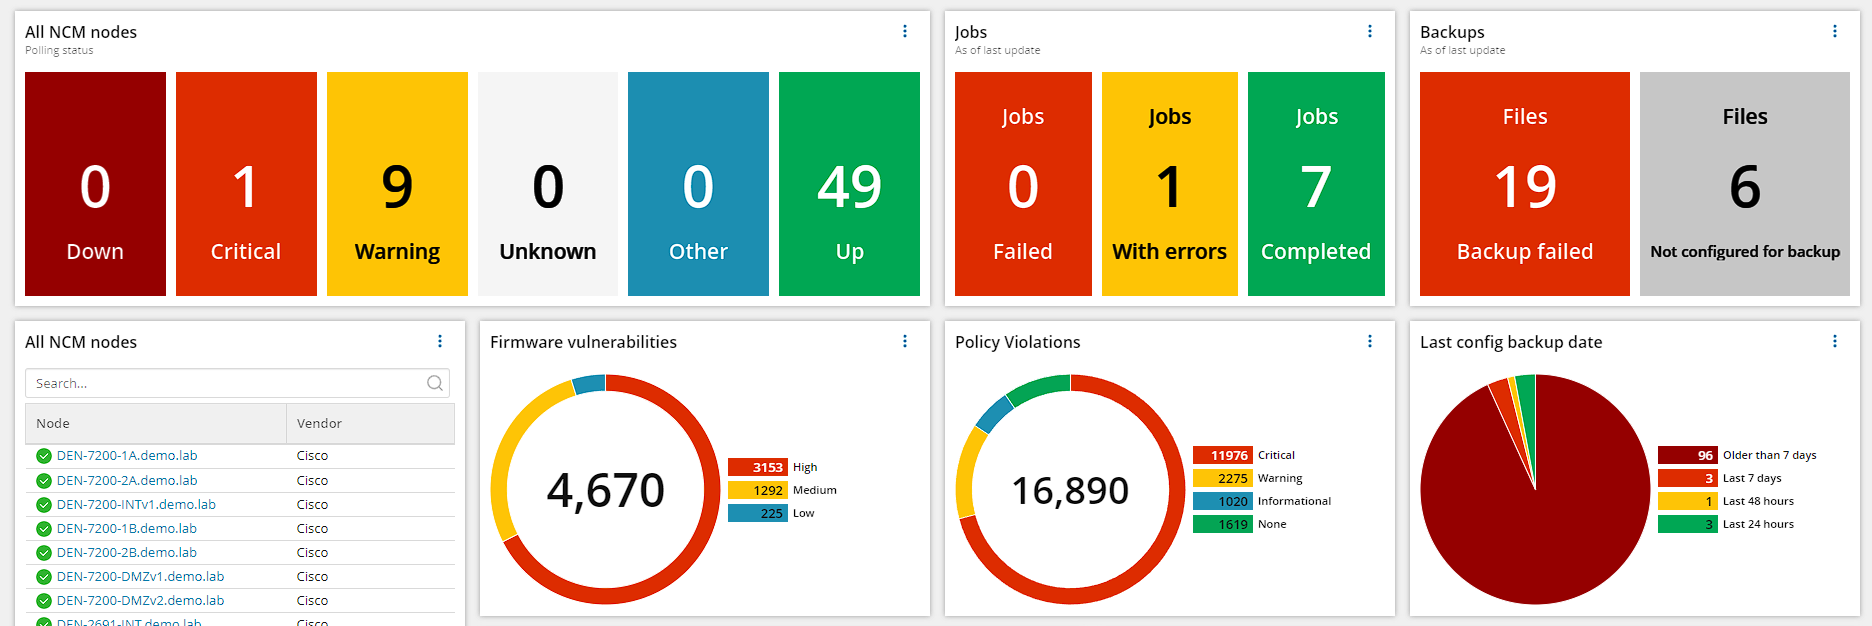Select the Informational policy violations legend swatch
1872x626 pixels.
(x=1223, y=501)
